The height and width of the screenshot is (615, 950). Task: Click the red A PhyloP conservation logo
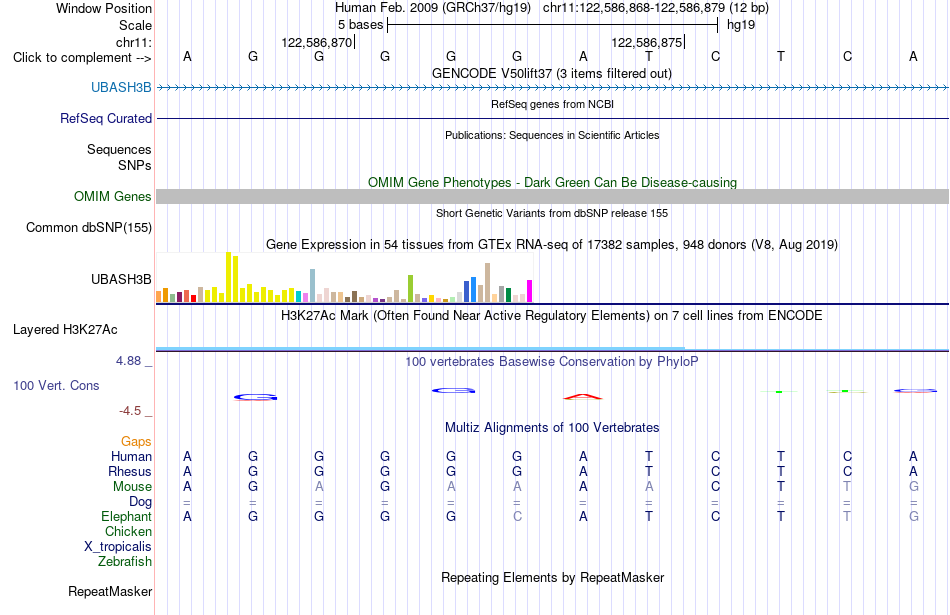coord(583,397)
